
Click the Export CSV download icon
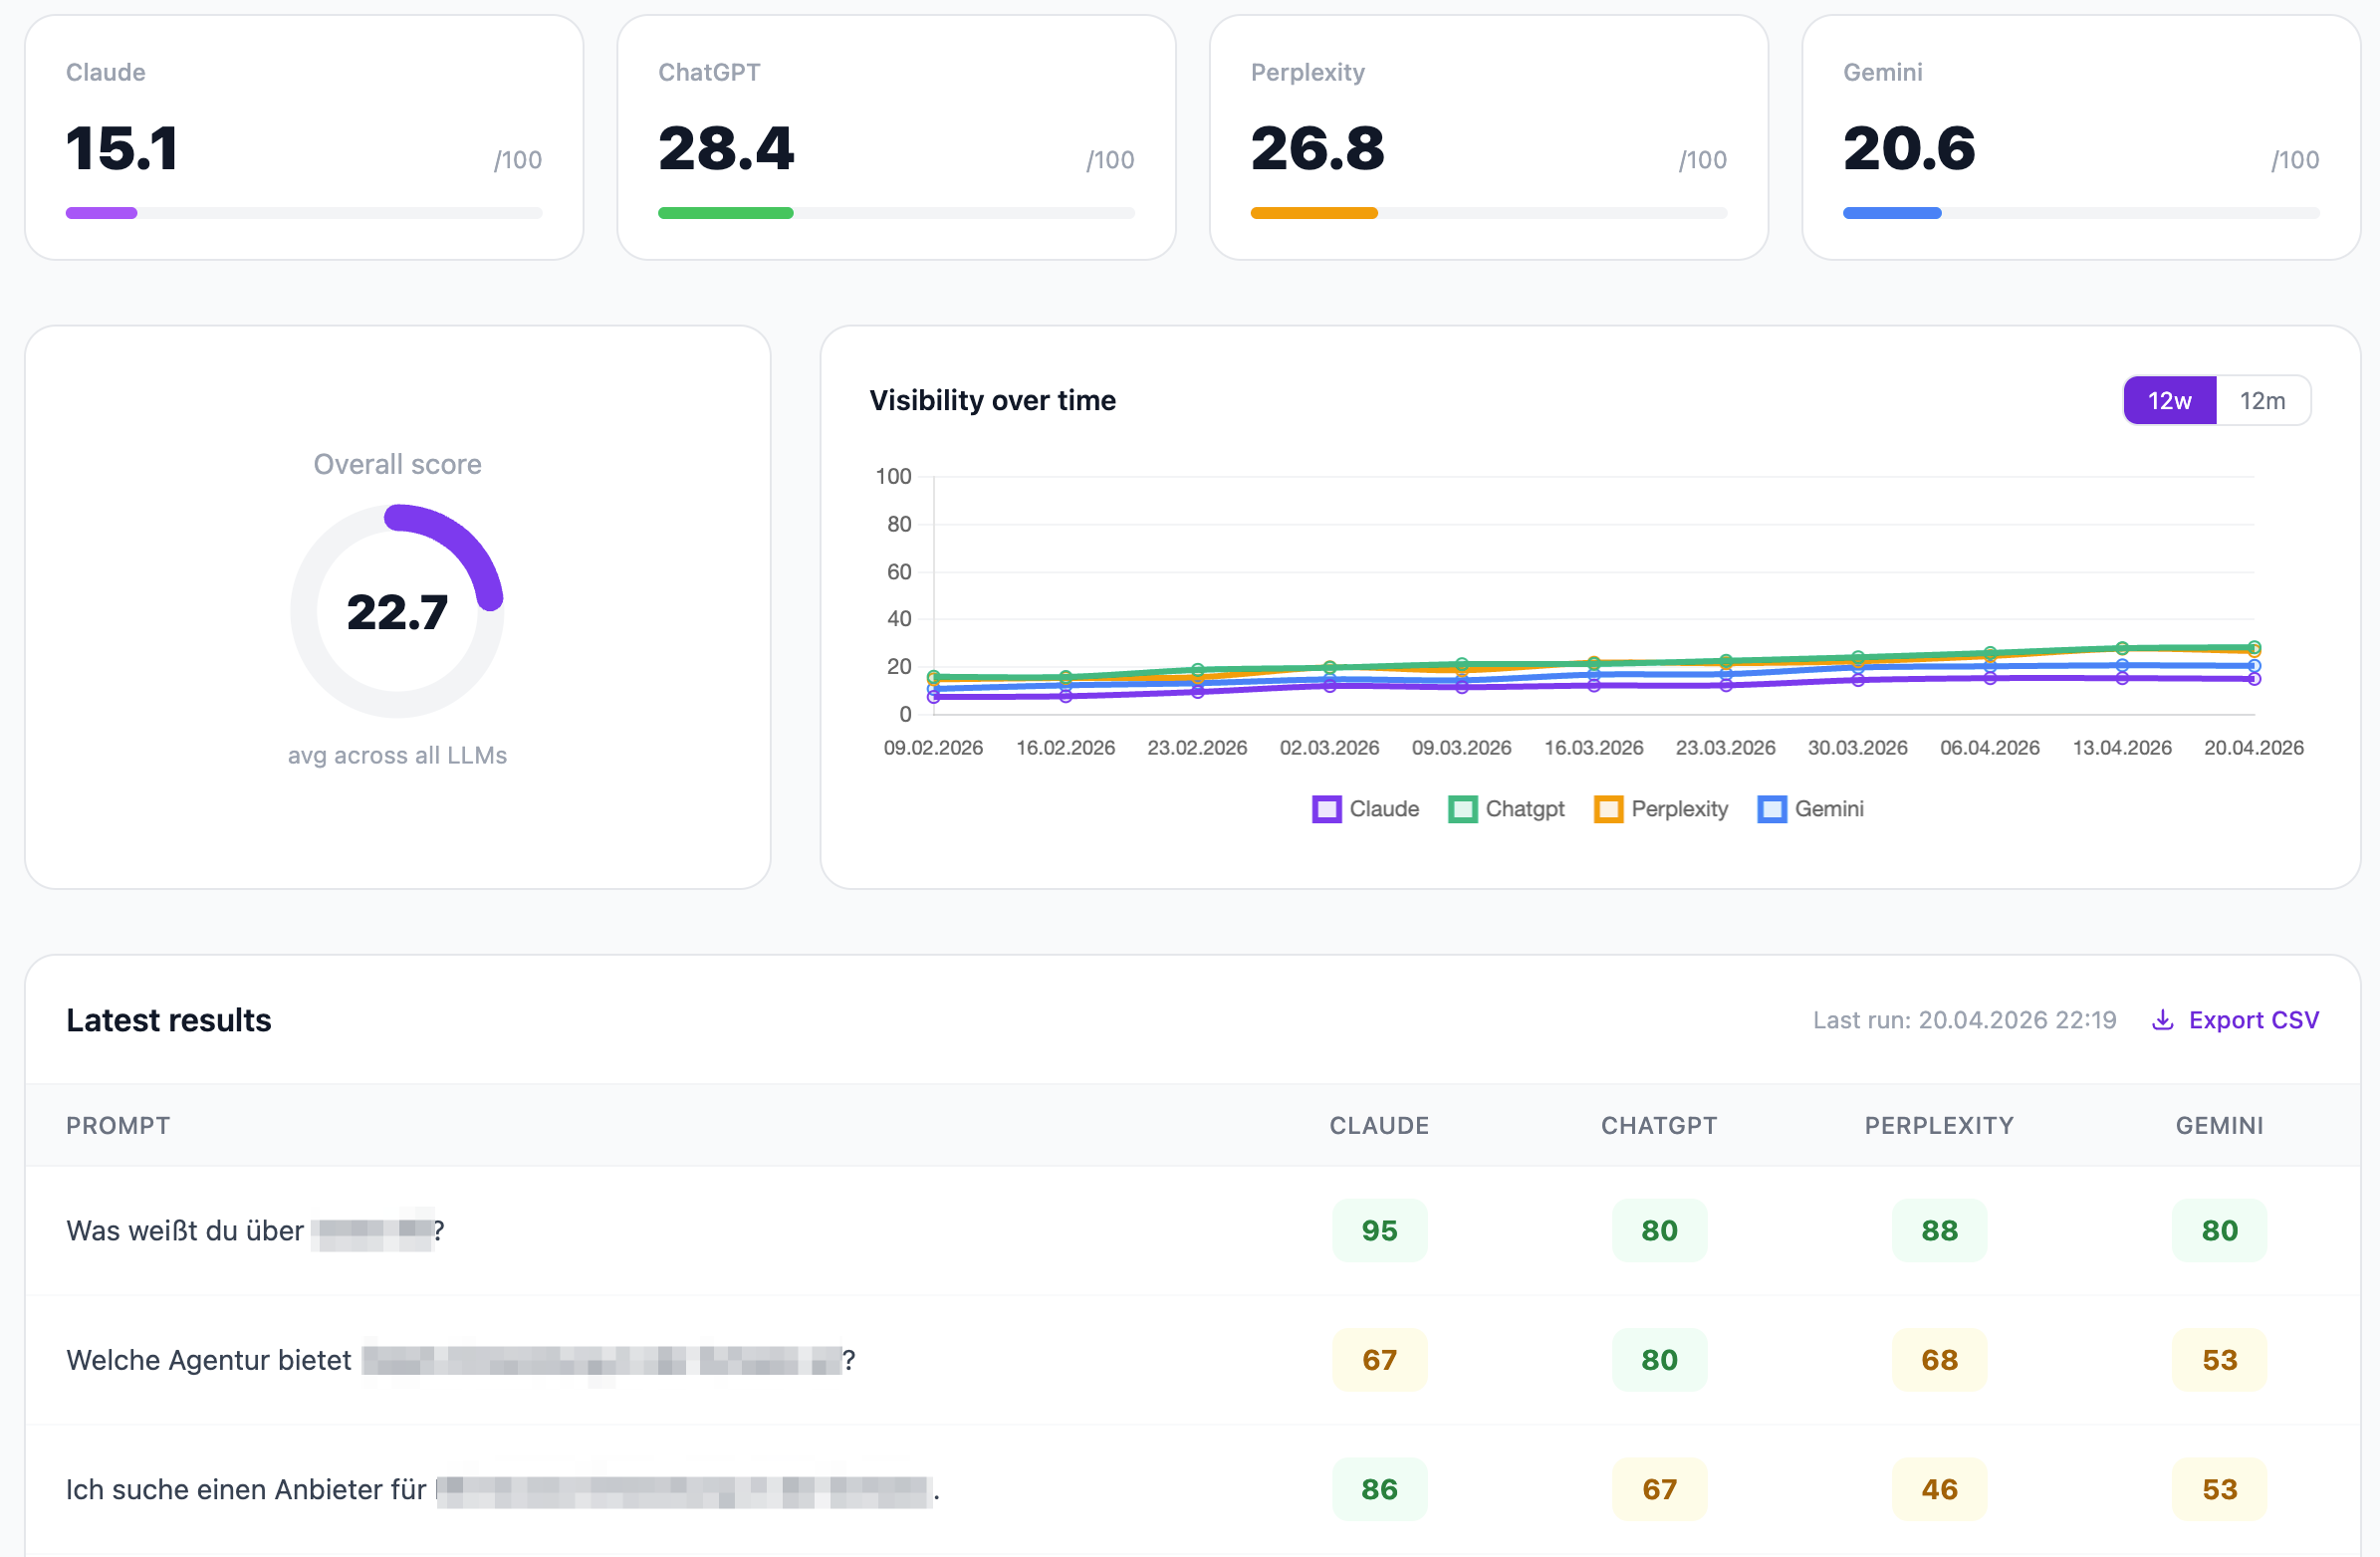click(2162, 1020)
